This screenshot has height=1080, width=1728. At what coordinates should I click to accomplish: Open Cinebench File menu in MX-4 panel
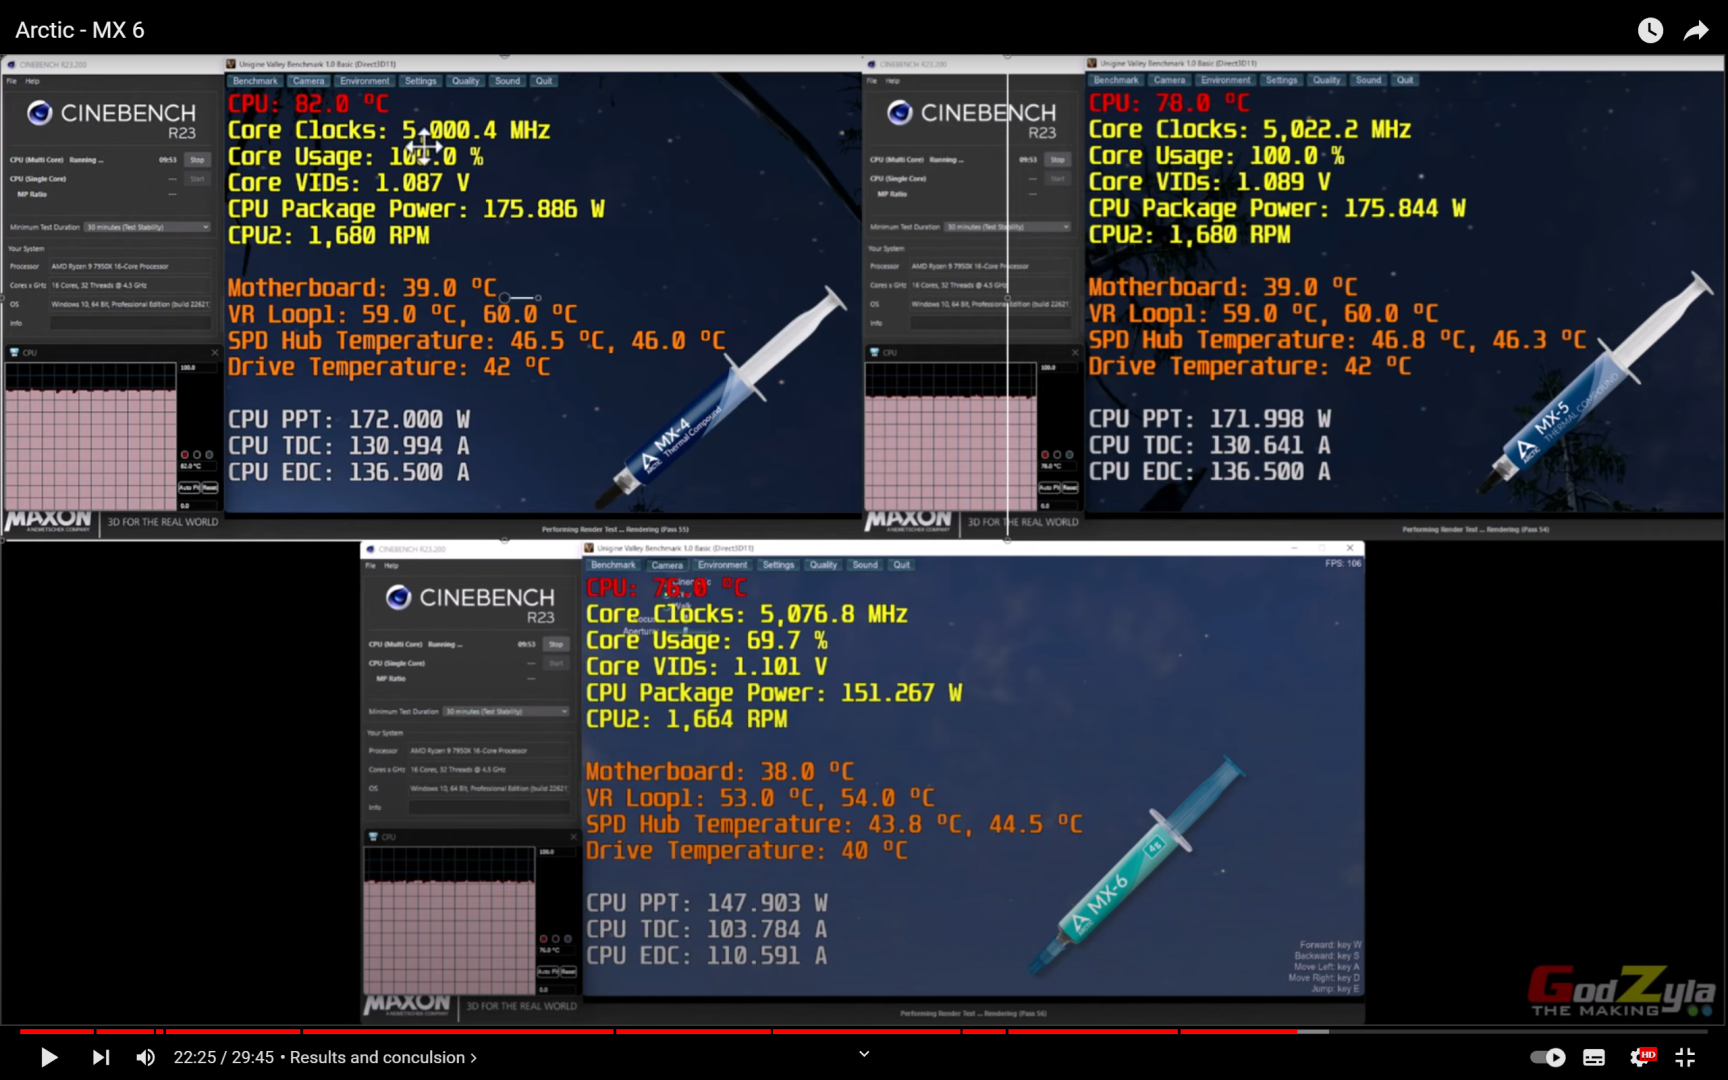[12, 81]
